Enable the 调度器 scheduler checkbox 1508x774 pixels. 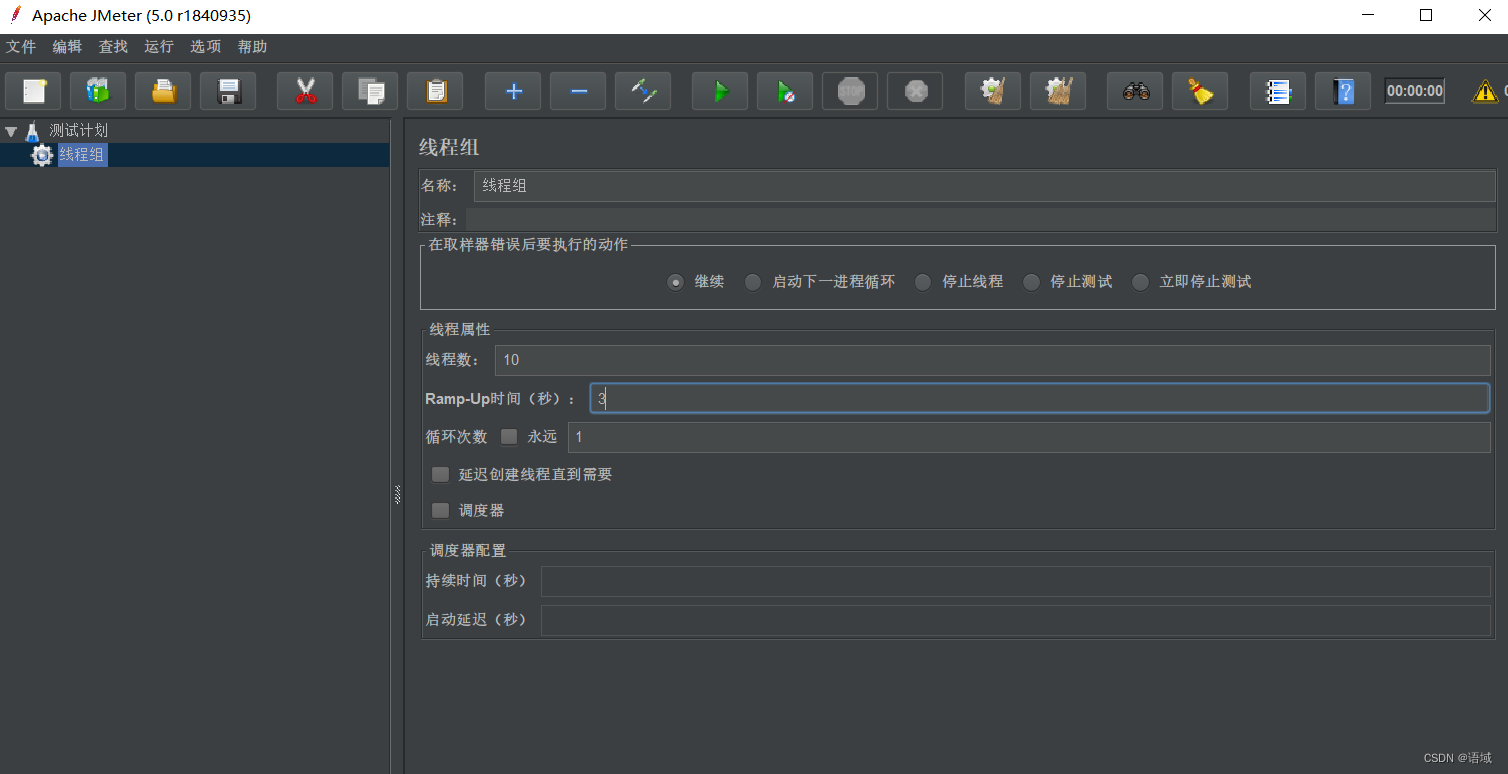(x=440, y=510)
